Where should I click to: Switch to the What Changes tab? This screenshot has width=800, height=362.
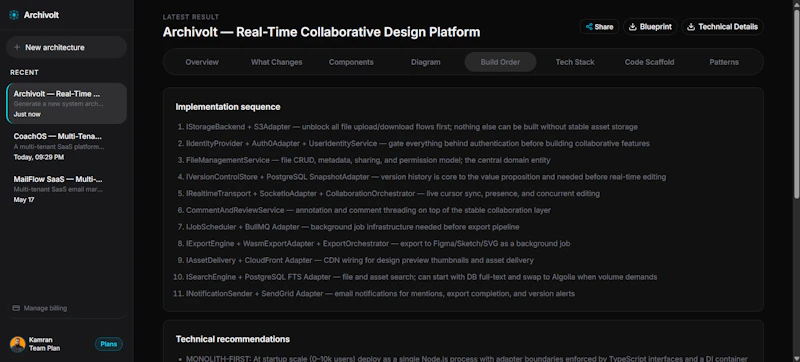pyautogui.click(x=277, y=62)
